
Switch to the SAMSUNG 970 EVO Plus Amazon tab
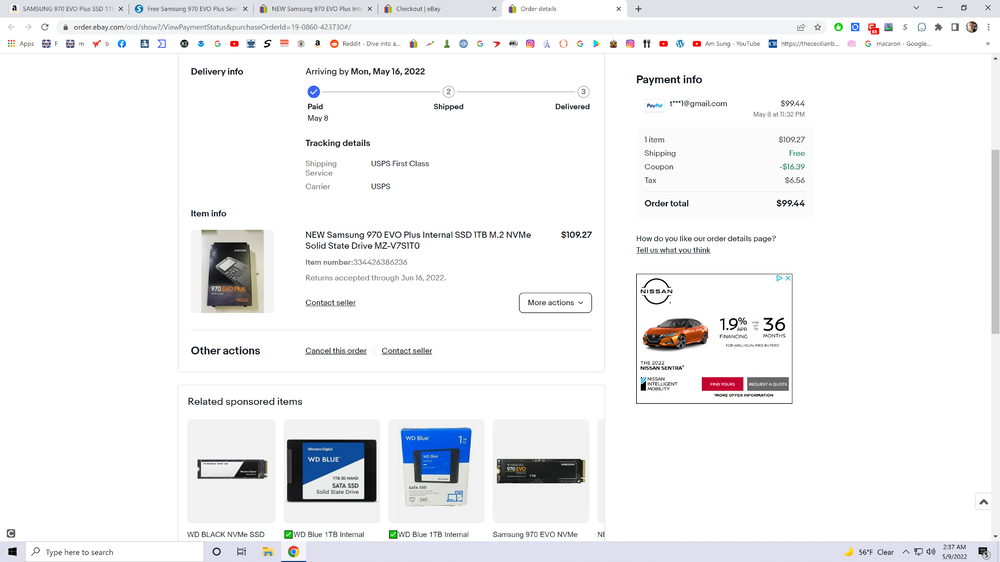(65, 8)
